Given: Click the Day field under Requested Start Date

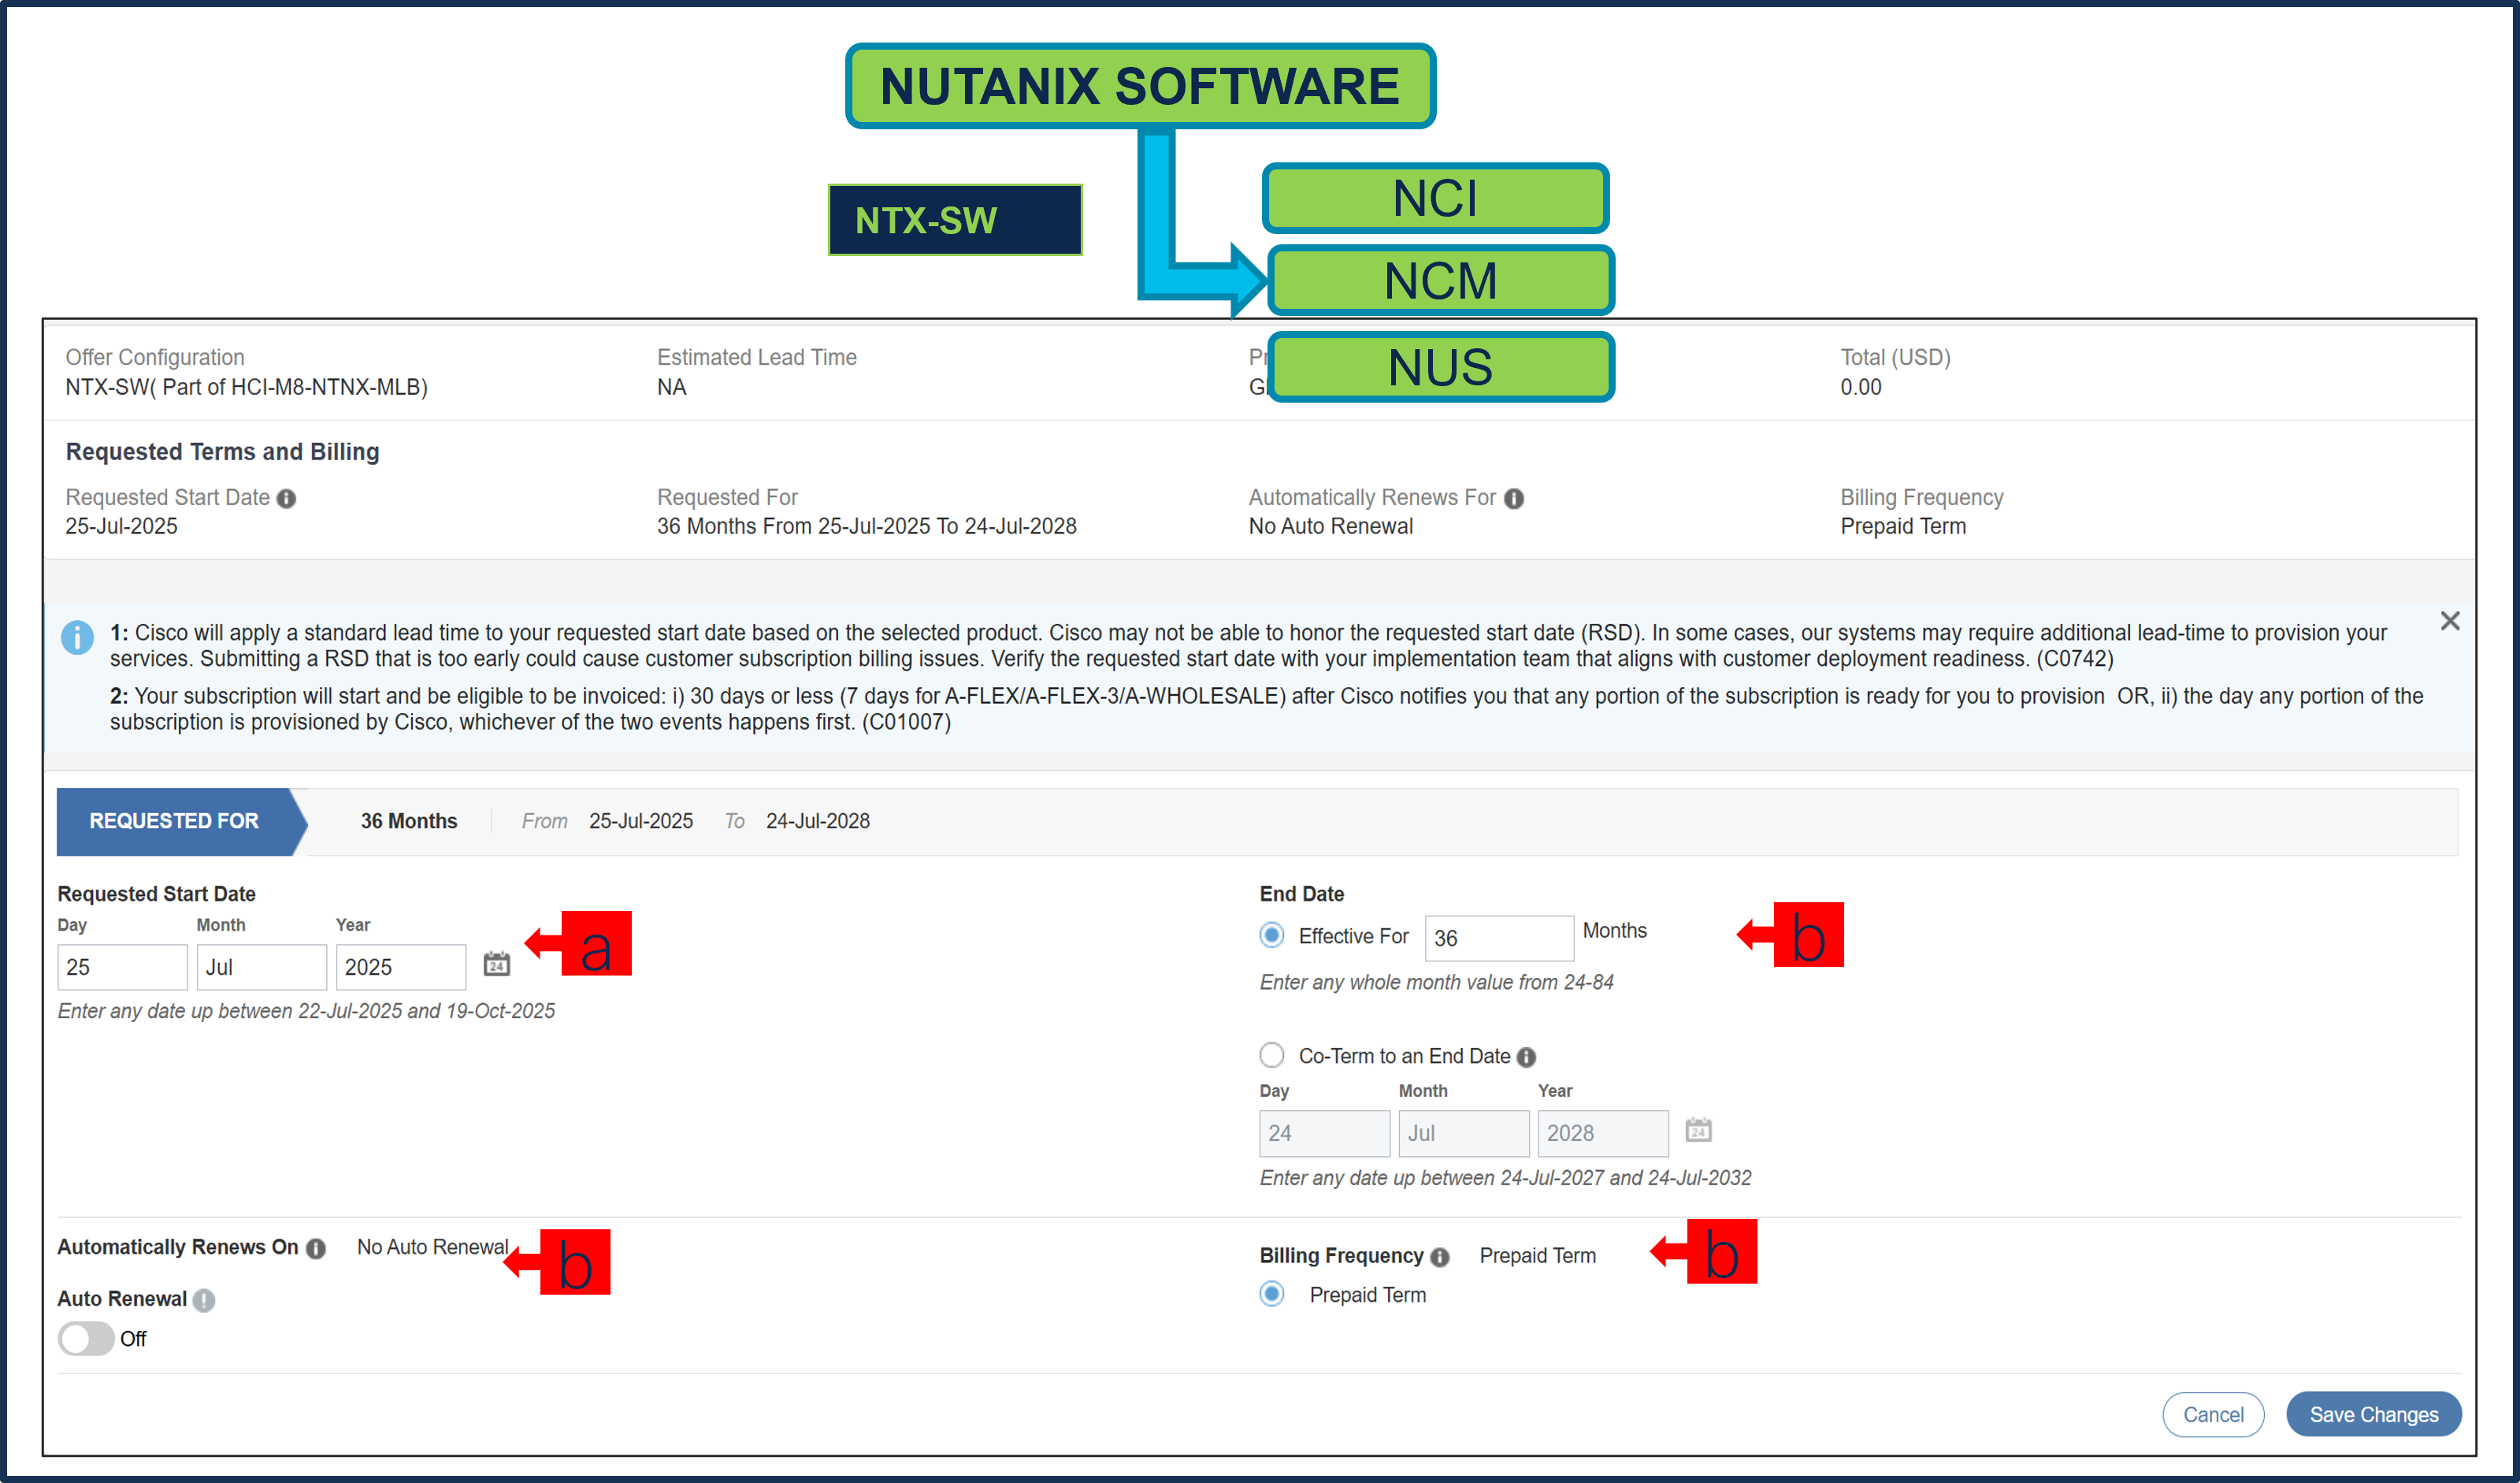Looking at the screenshot, I should point(121,966).
